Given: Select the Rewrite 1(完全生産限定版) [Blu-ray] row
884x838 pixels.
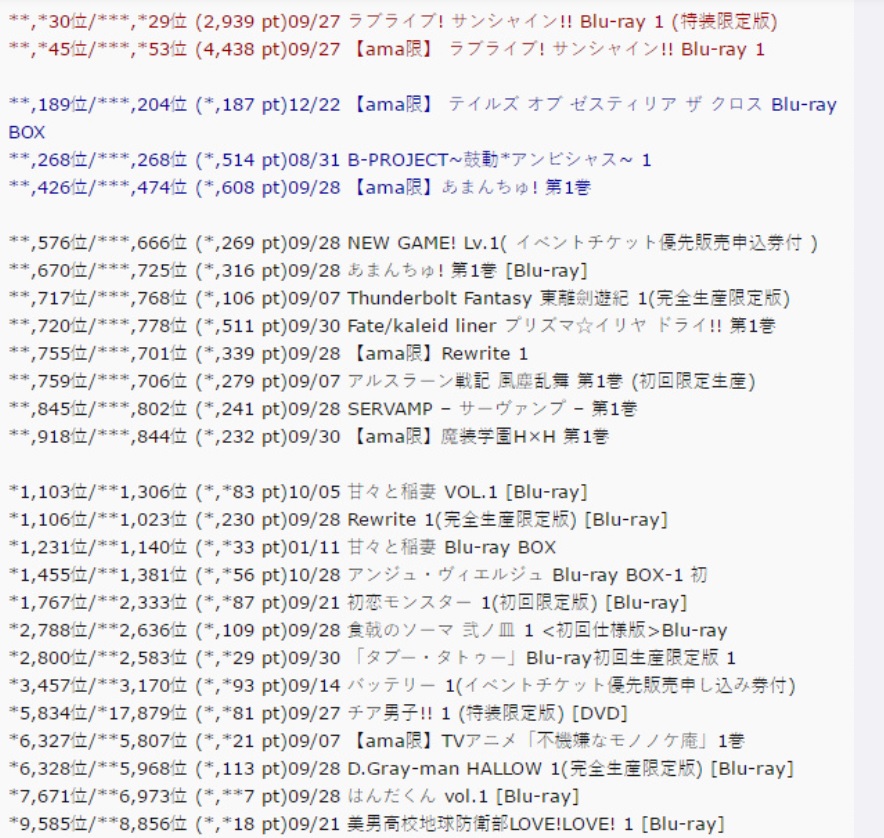Looking at the screenshot, I should 338,520.
